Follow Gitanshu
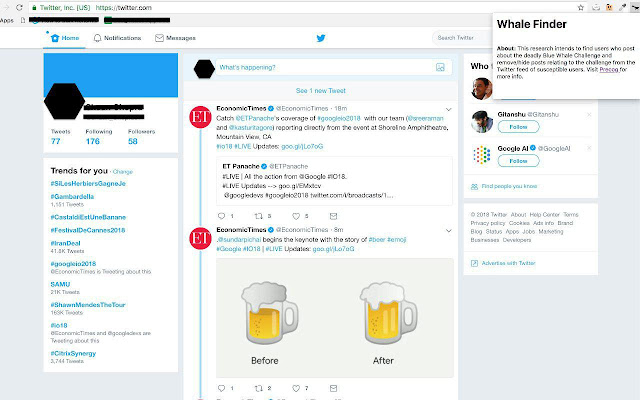 point(518,127)
